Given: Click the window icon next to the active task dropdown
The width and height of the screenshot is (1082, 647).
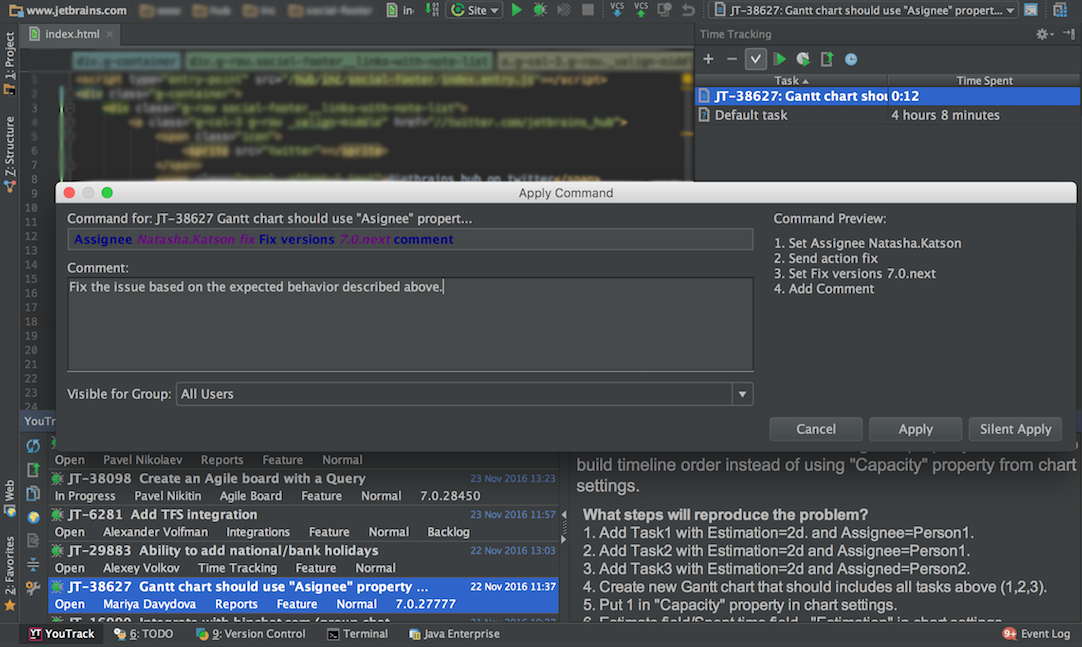Looking at the screenshot, I should (1030, 10).
